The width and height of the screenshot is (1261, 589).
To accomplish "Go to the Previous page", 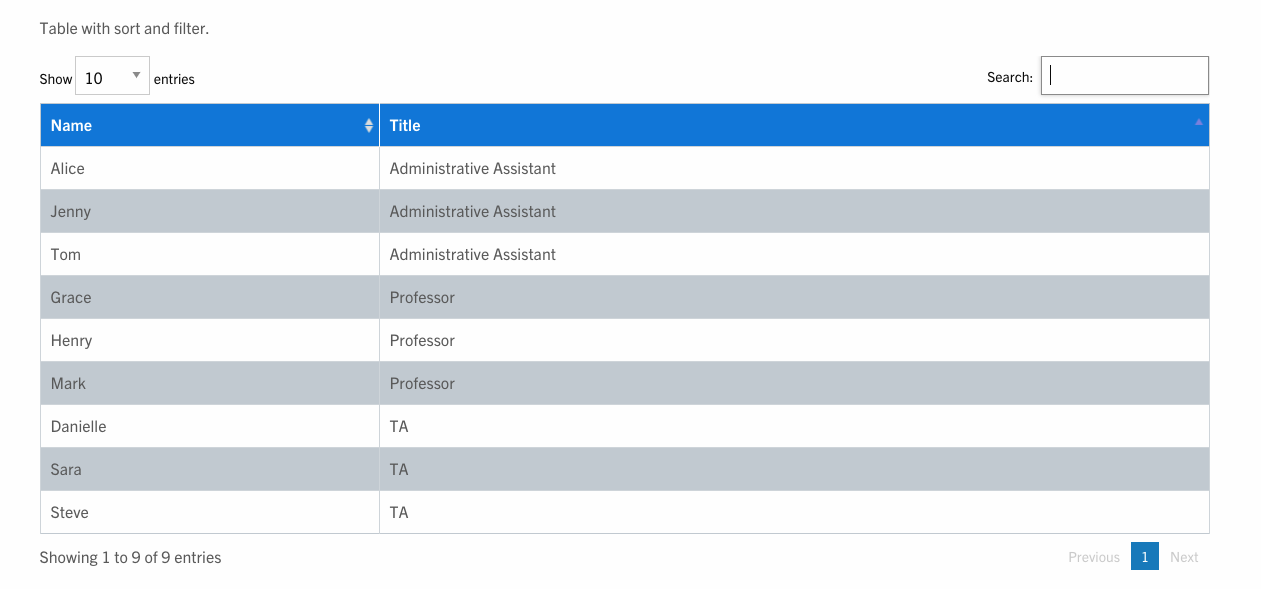I will click(1093, 557).
